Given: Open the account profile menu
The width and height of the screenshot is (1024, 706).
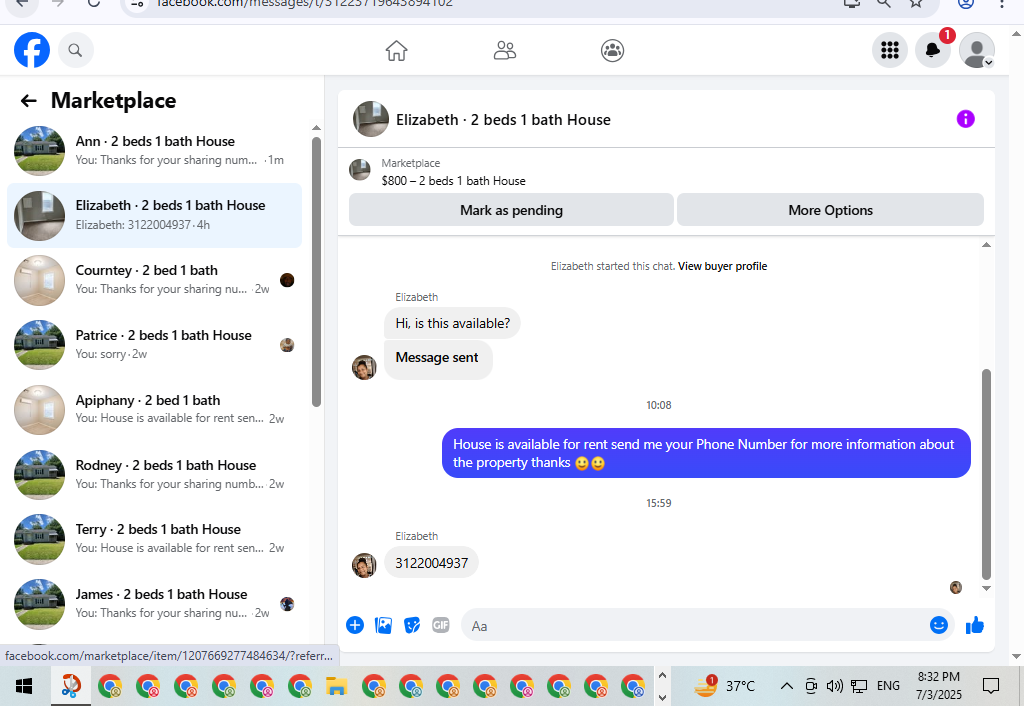Looking at the screenshot, I should pos(977,50).
